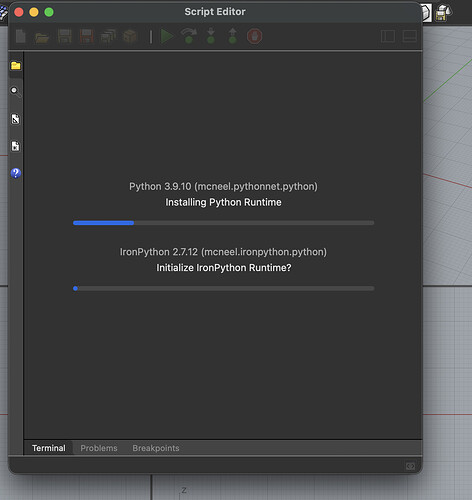472x500 pixels.
Task: Open help with blue question mark
Action: [16, 173]
